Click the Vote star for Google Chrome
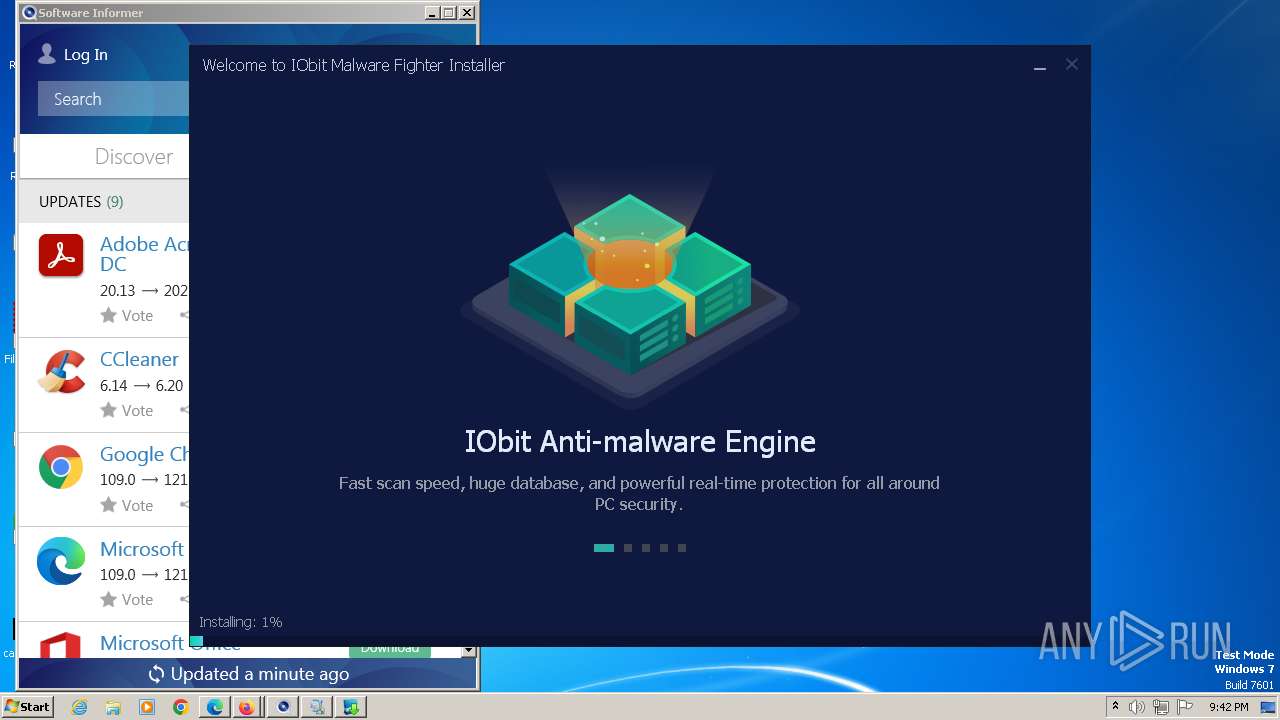Screen dimensions: 1280x720 108,505
